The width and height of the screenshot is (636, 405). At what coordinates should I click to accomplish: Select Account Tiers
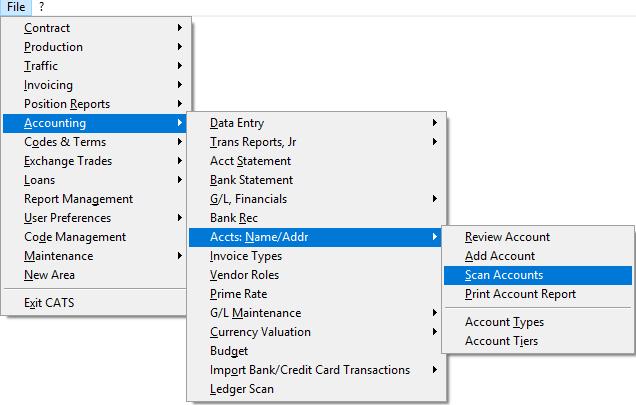click(538, 341)
